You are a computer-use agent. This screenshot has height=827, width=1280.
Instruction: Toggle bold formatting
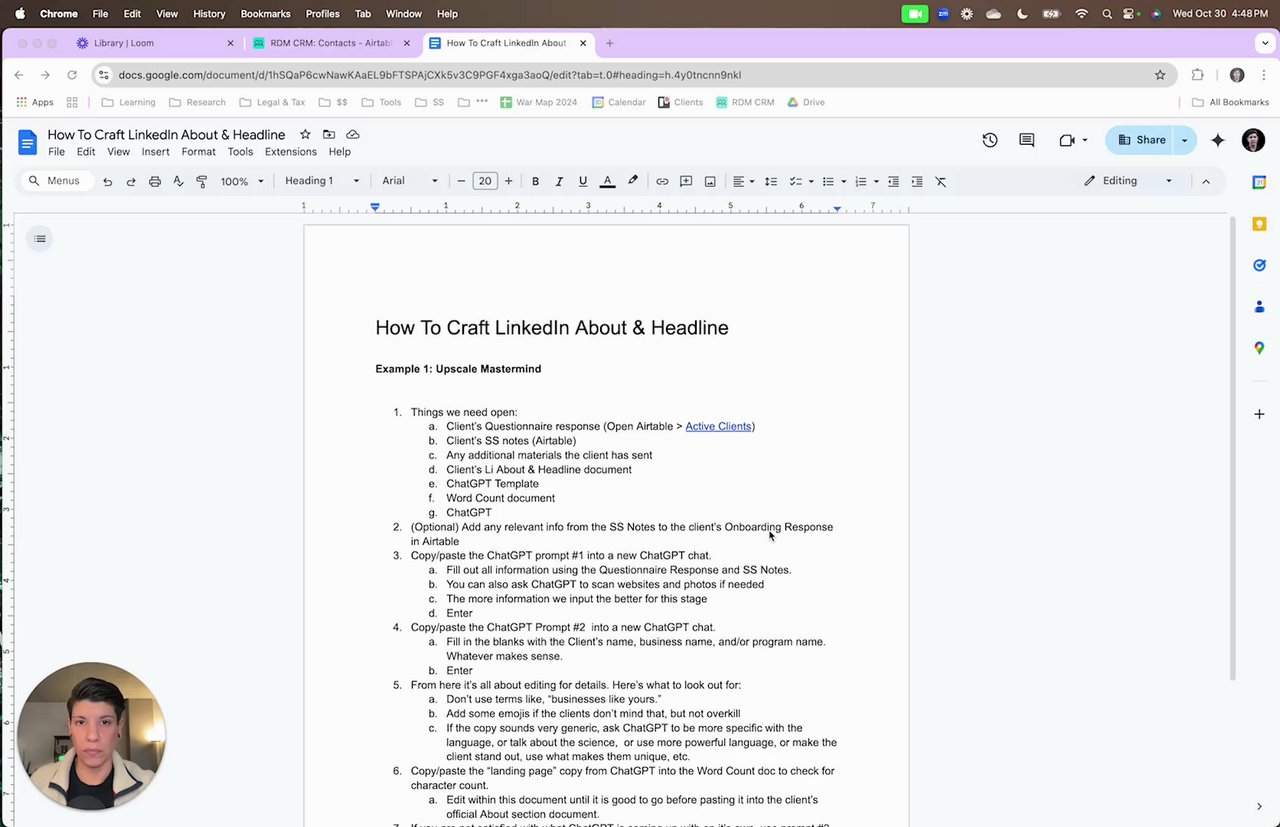535,181
